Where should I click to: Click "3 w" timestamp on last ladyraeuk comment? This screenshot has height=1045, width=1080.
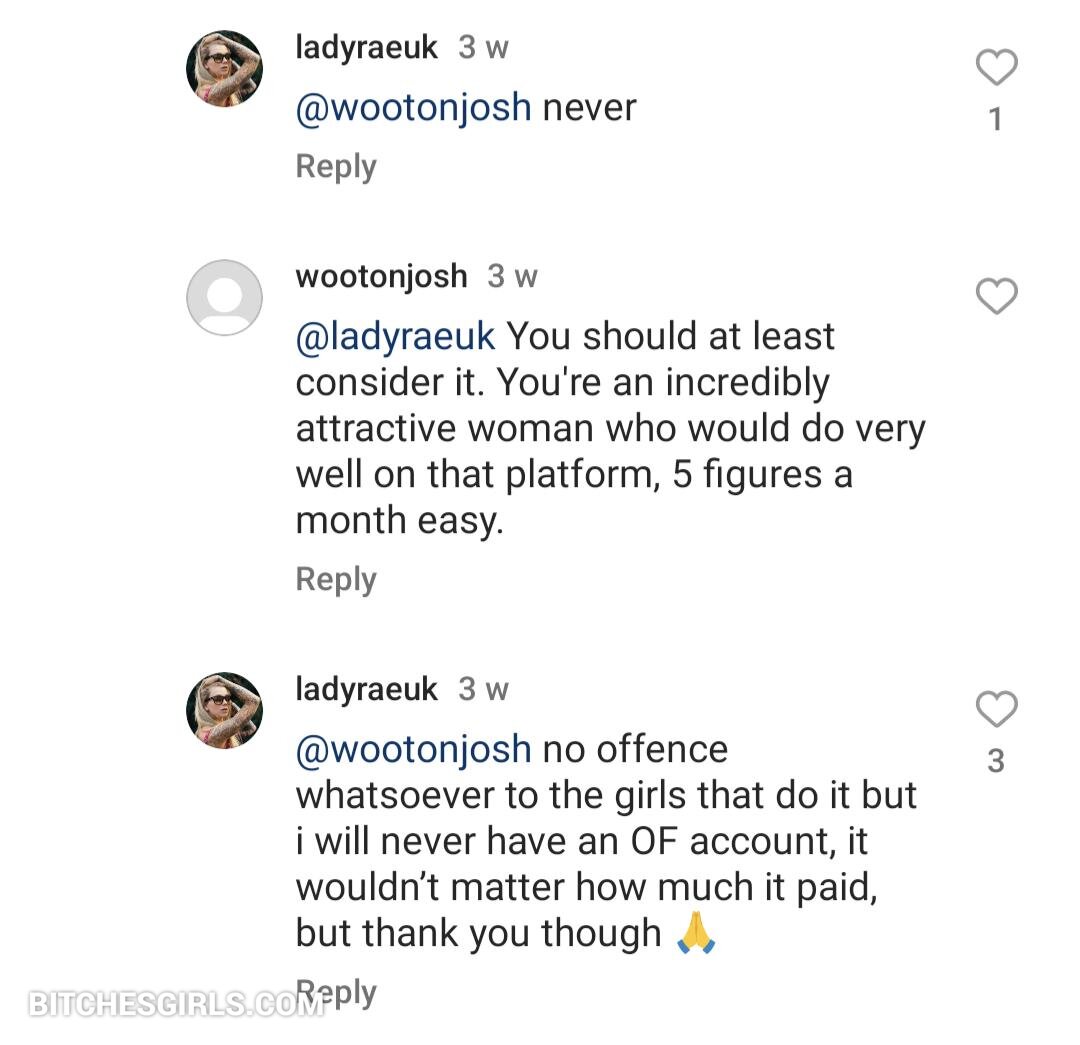pos(483,690)
